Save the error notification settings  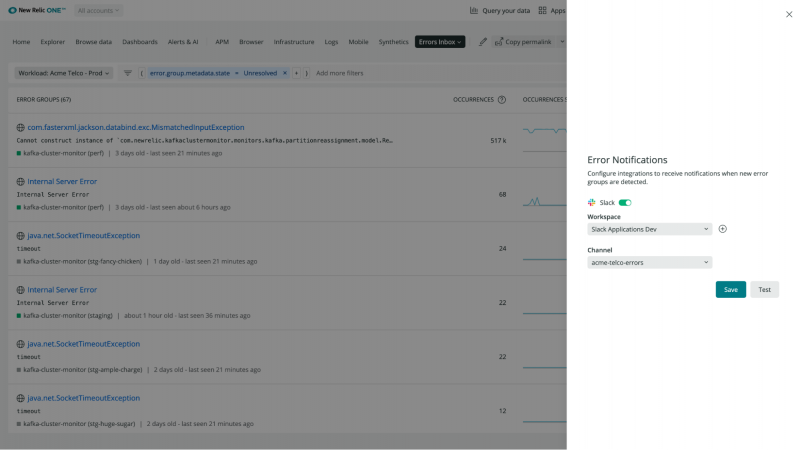[x=731, y=289]
